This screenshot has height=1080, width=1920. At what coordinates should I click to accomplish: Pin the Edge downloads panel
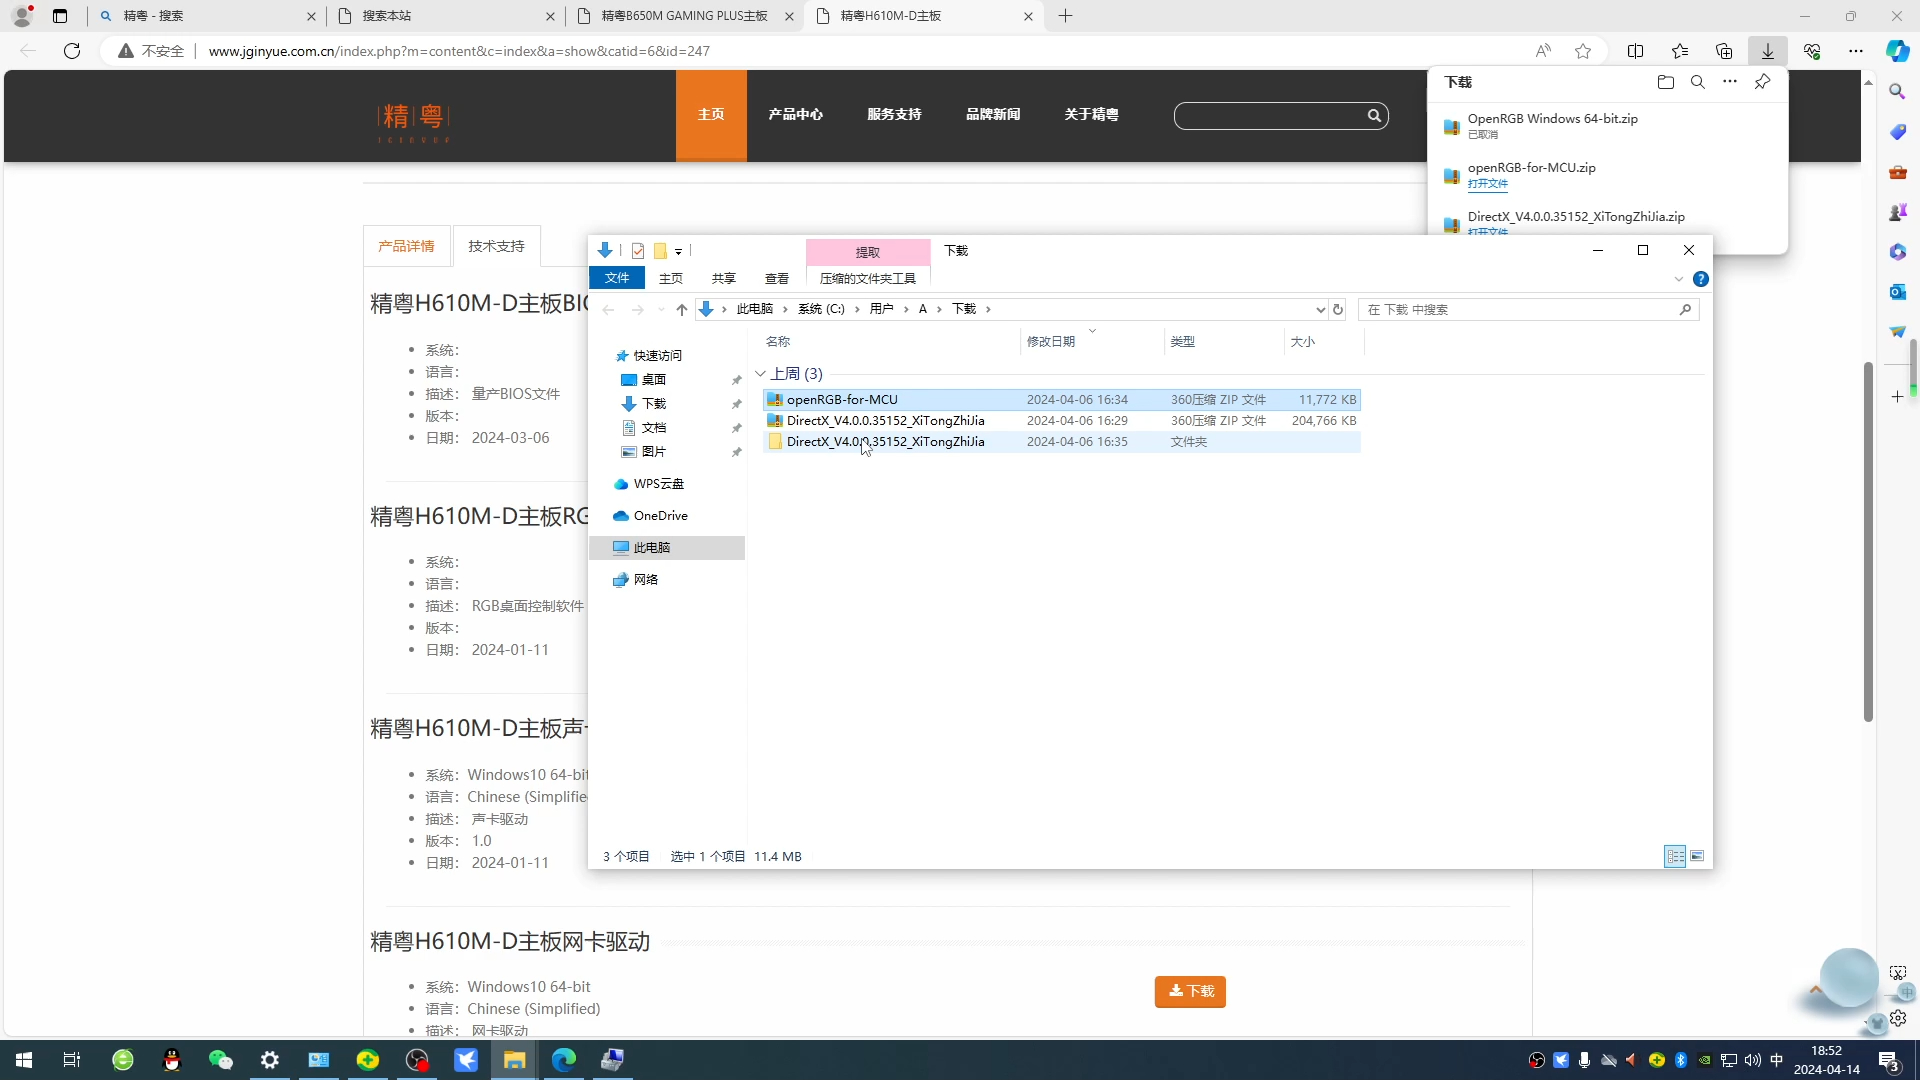tap(1762, 82)
